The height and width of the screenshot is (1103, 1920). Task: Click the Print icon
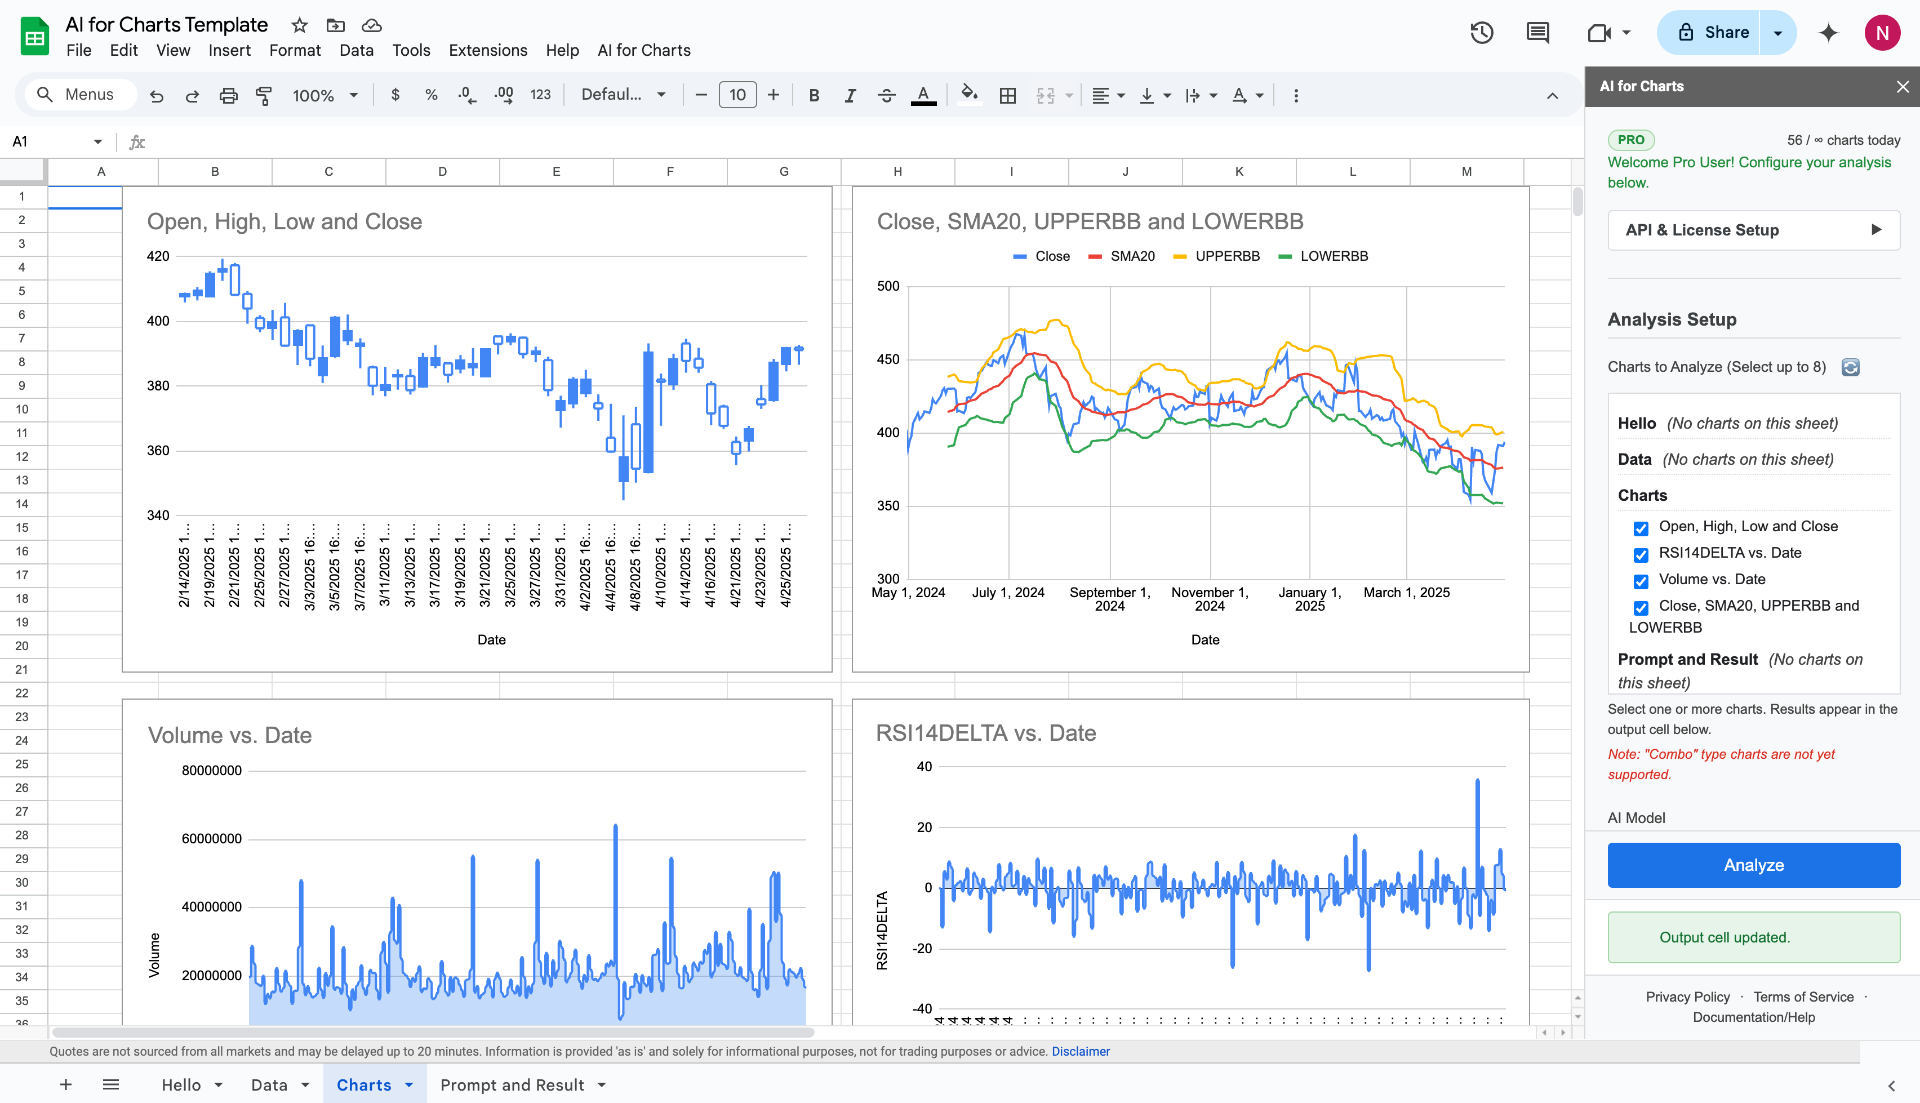click(228, 95)
